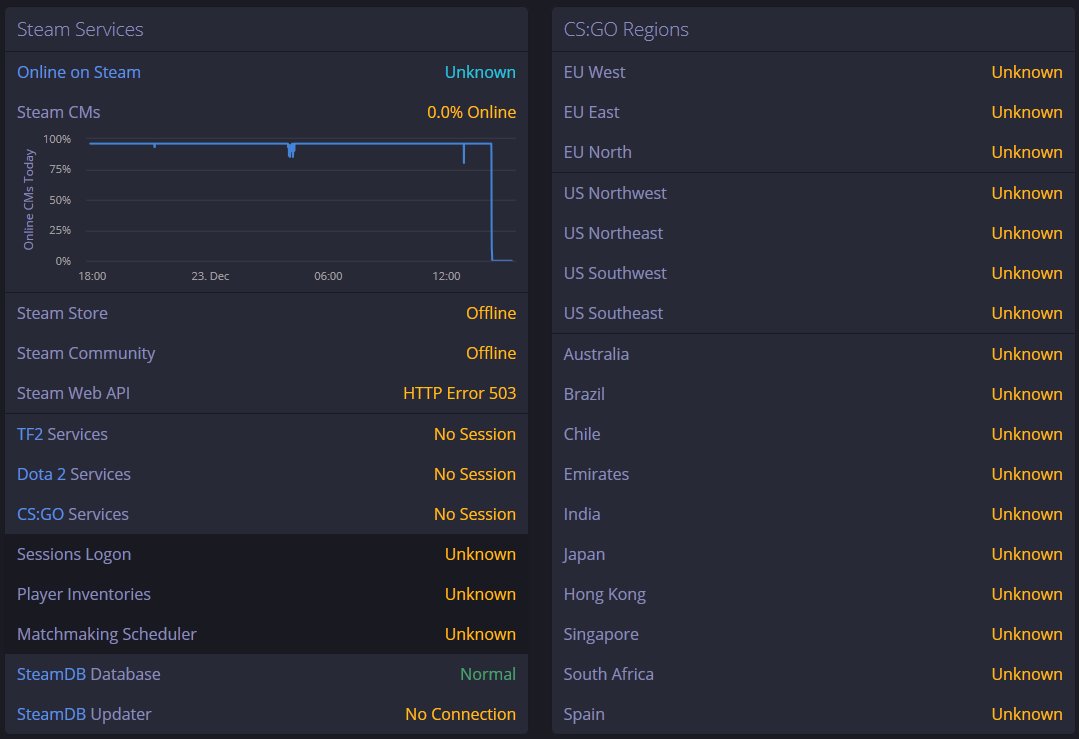The image size is (1079, 739).
Task: Click the 0.0% Online status for Steam CMs
Action: point(471,112)
